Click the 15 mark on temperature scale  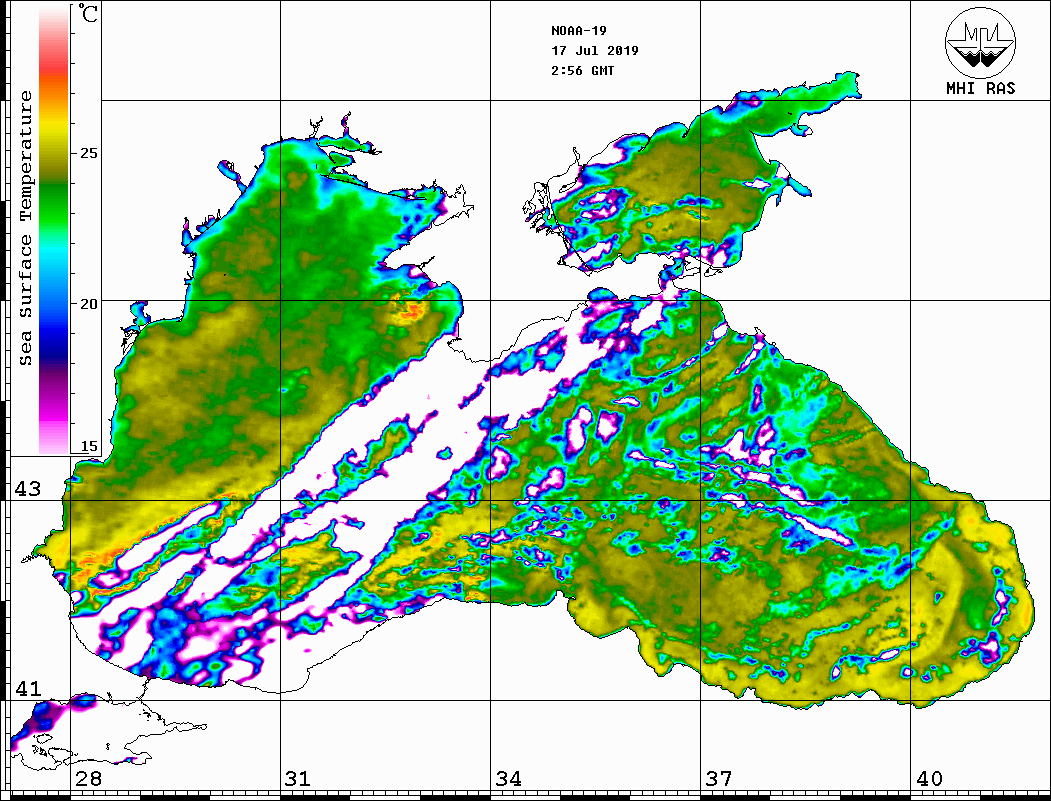[88, 446]
